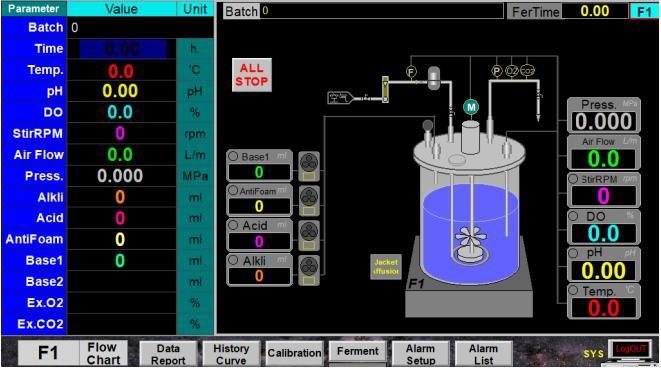Click the Alkli pump icon
The height and width of the screenshot is (368, 661).
click(309, 271)
